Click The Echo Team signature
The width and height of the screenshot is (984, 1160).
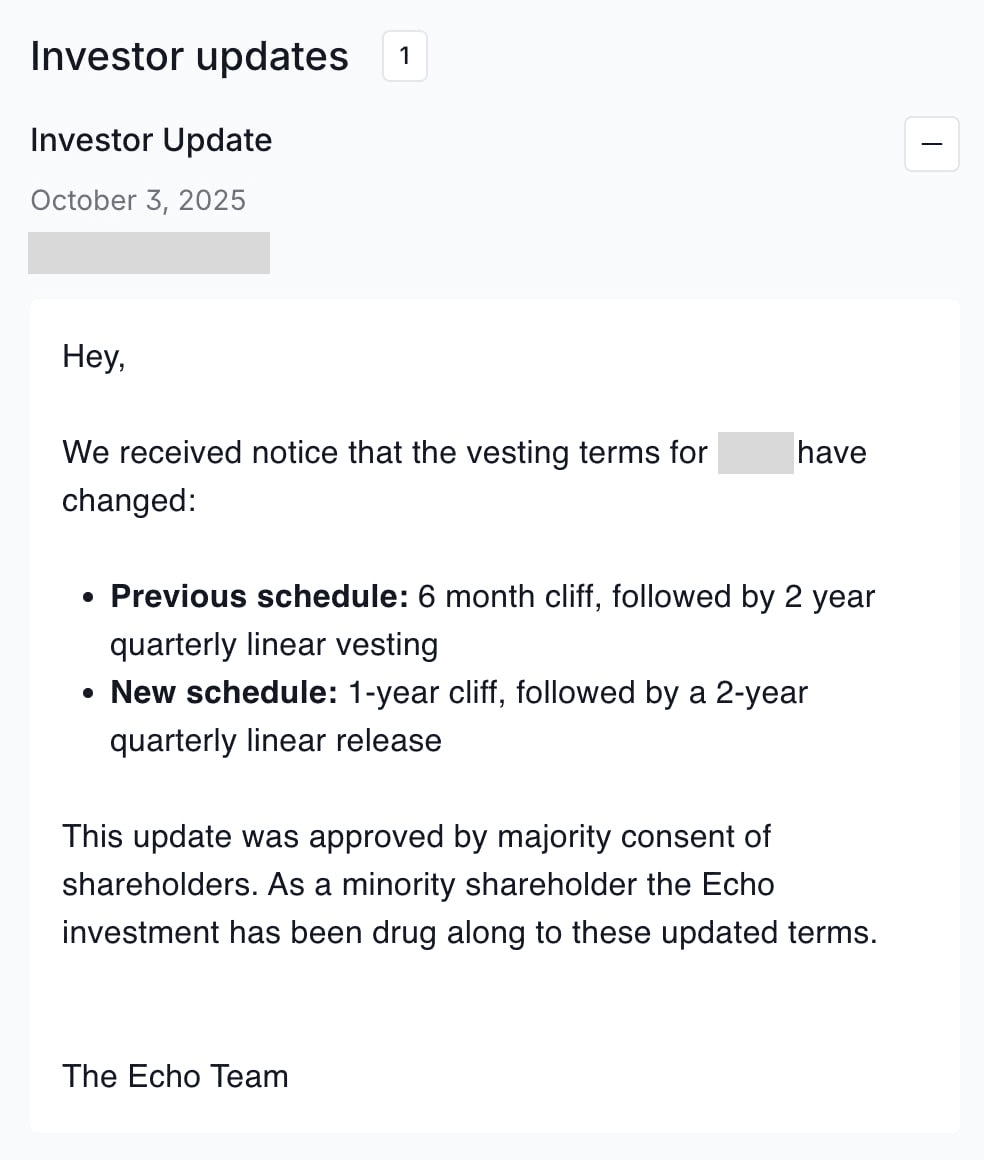175,1076
